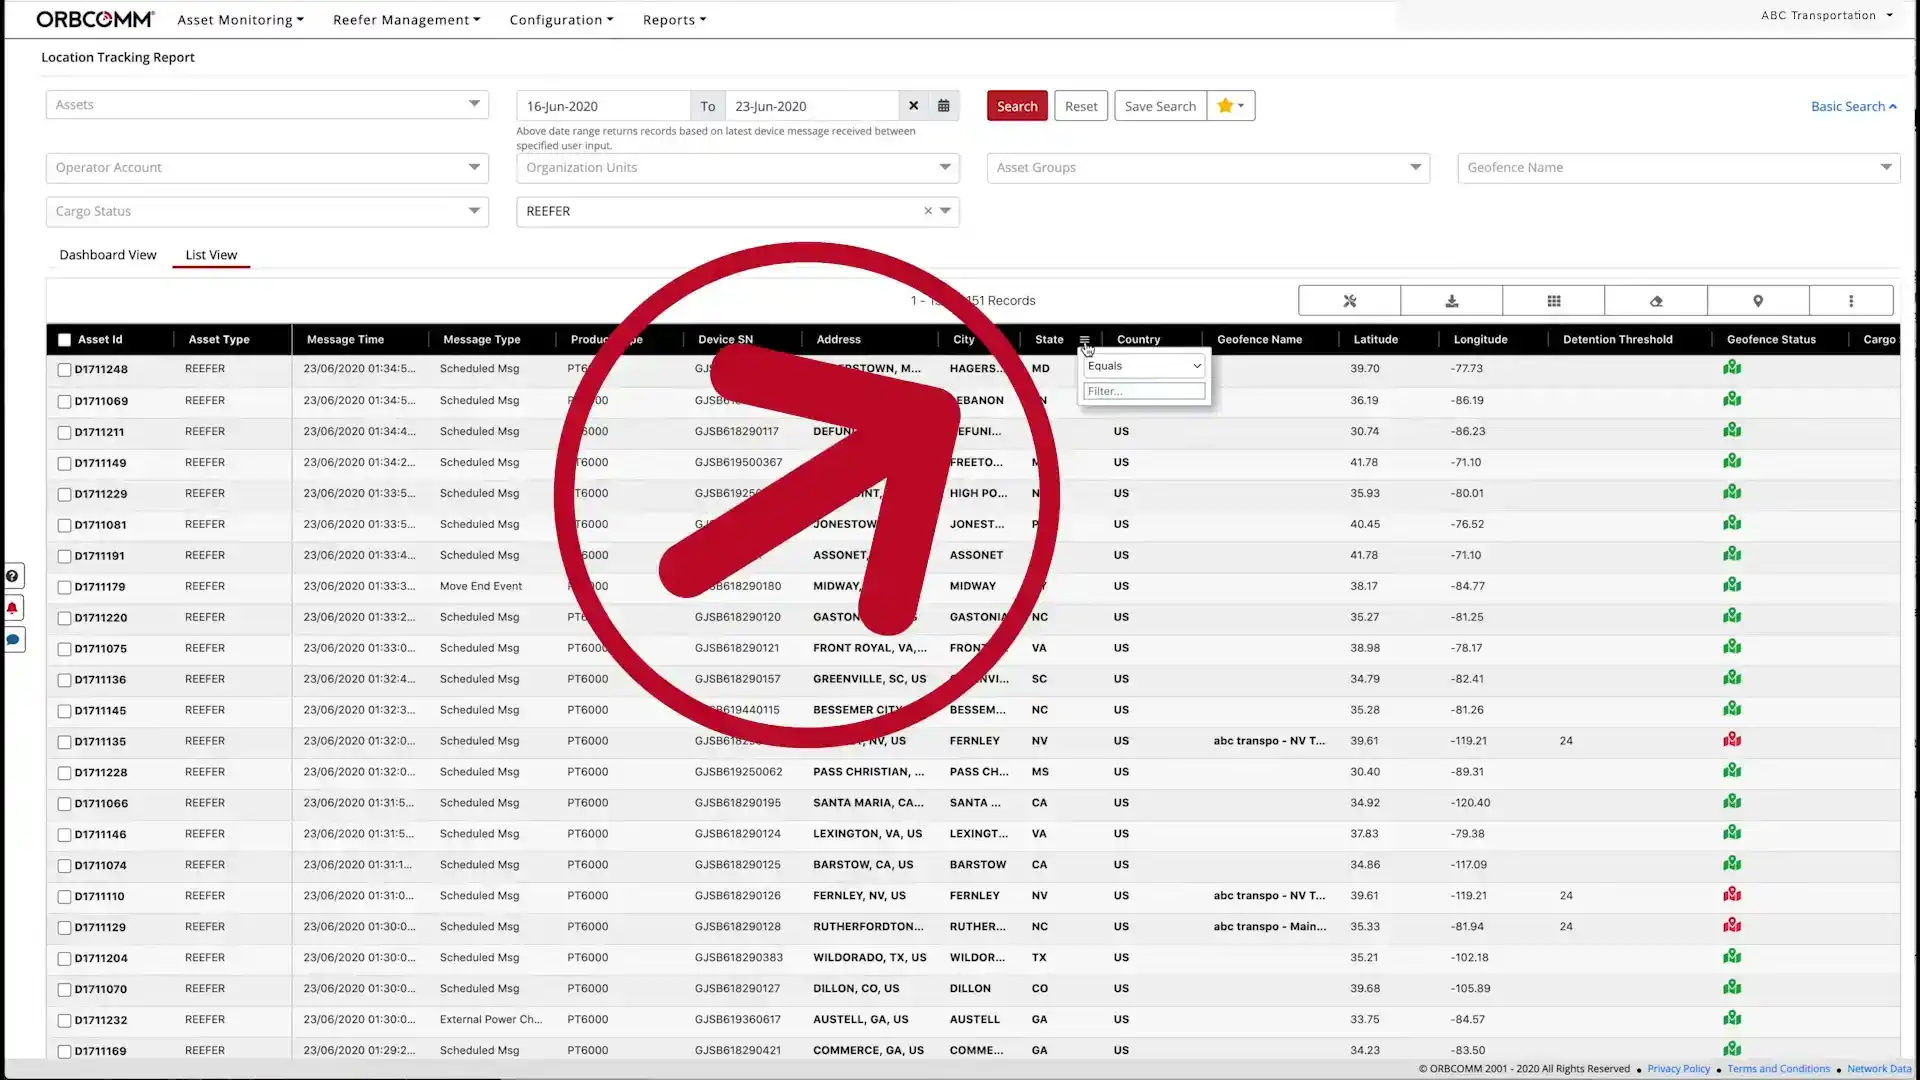Switch to List View tab

tap(210, 255)
